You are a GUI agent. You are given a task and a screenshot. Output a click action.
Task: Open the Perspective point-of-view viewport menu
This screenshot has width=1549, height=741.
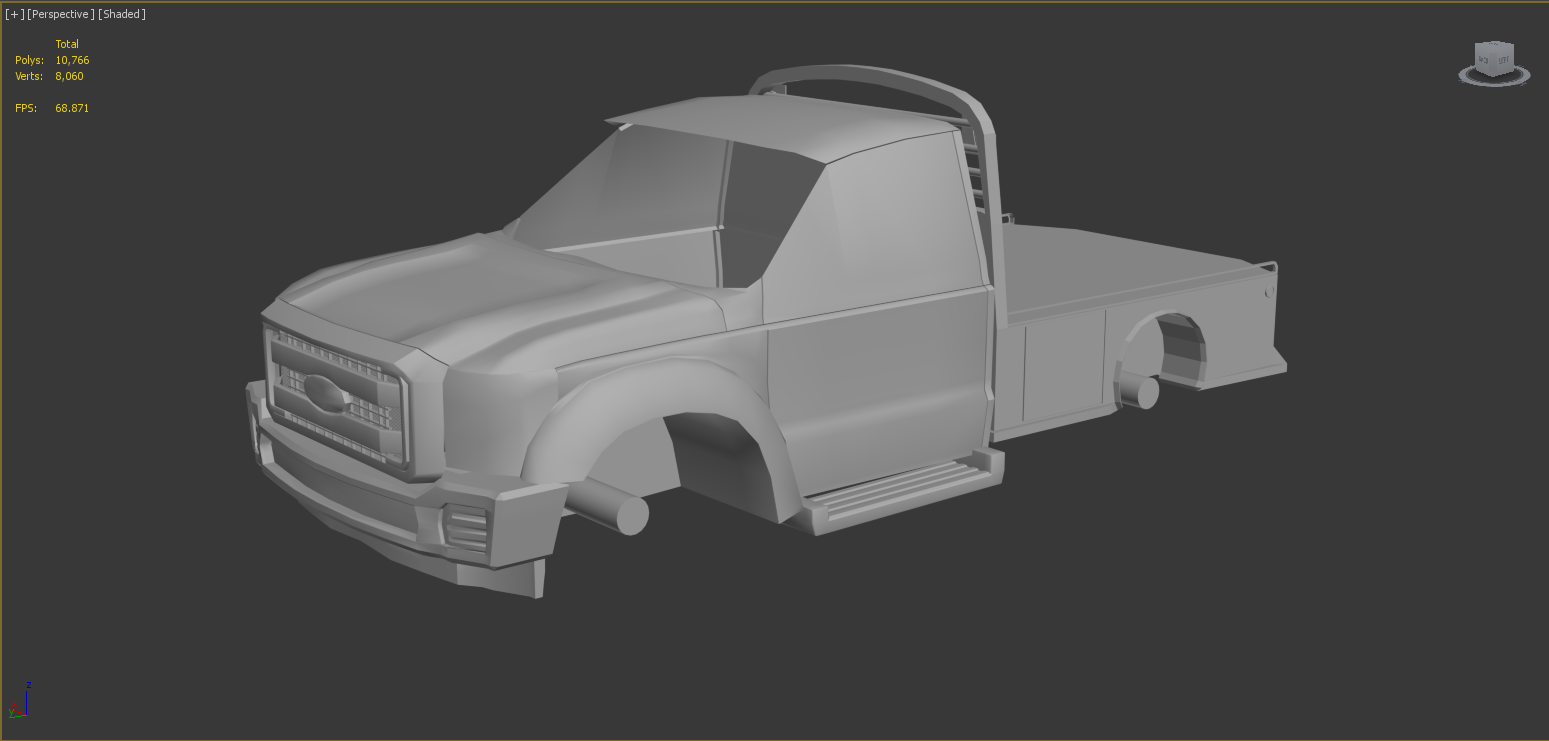pos(60,14)
